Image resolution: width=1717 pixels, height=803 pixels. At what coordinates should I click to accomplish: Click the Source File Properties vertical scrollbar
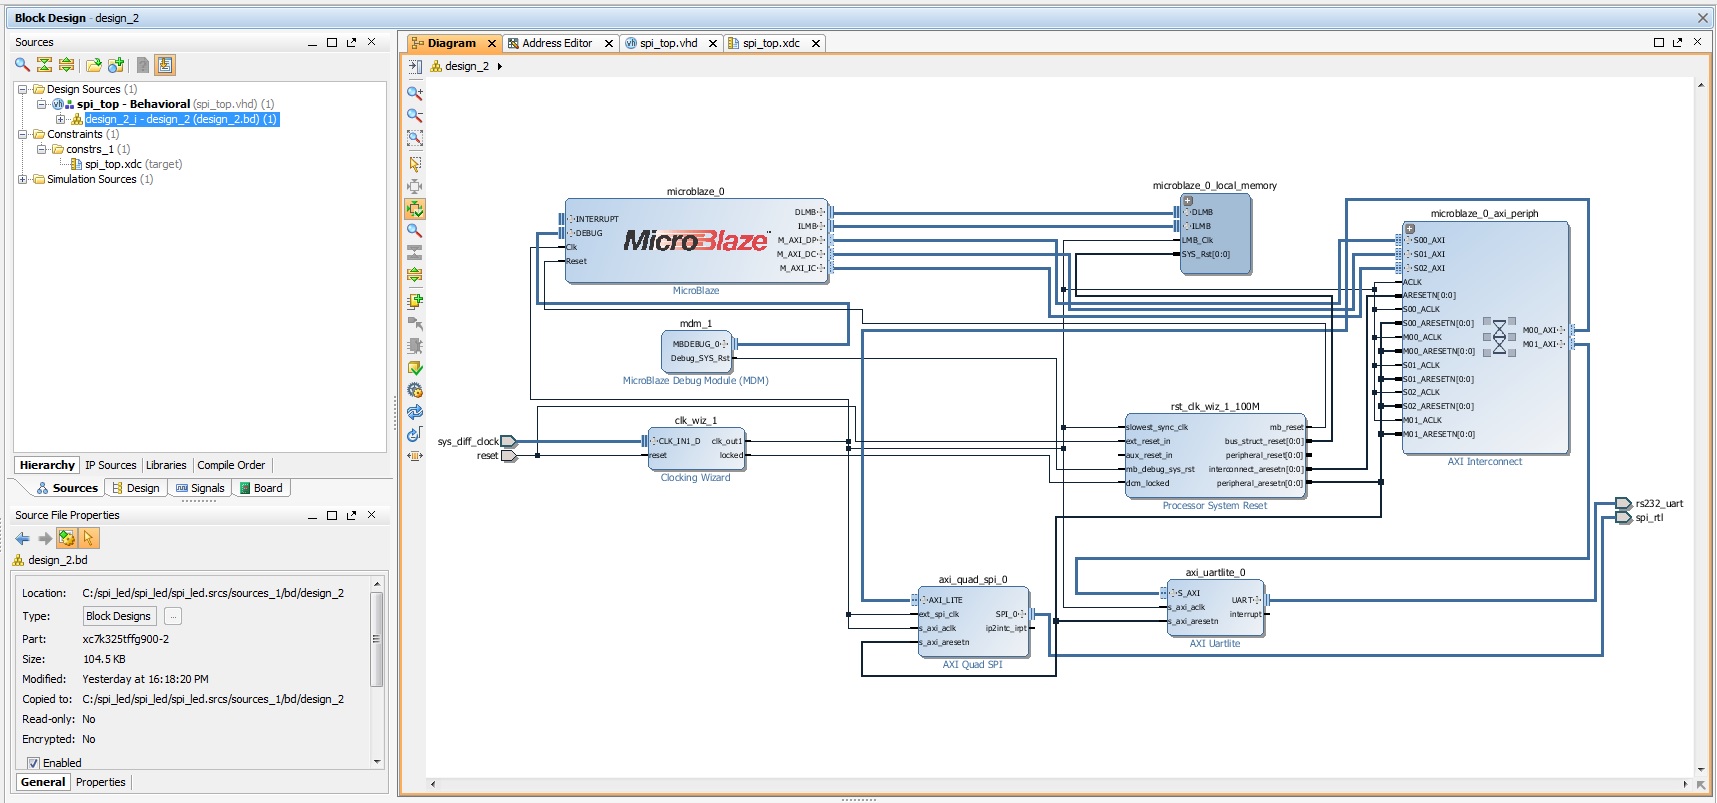[377, 640]
